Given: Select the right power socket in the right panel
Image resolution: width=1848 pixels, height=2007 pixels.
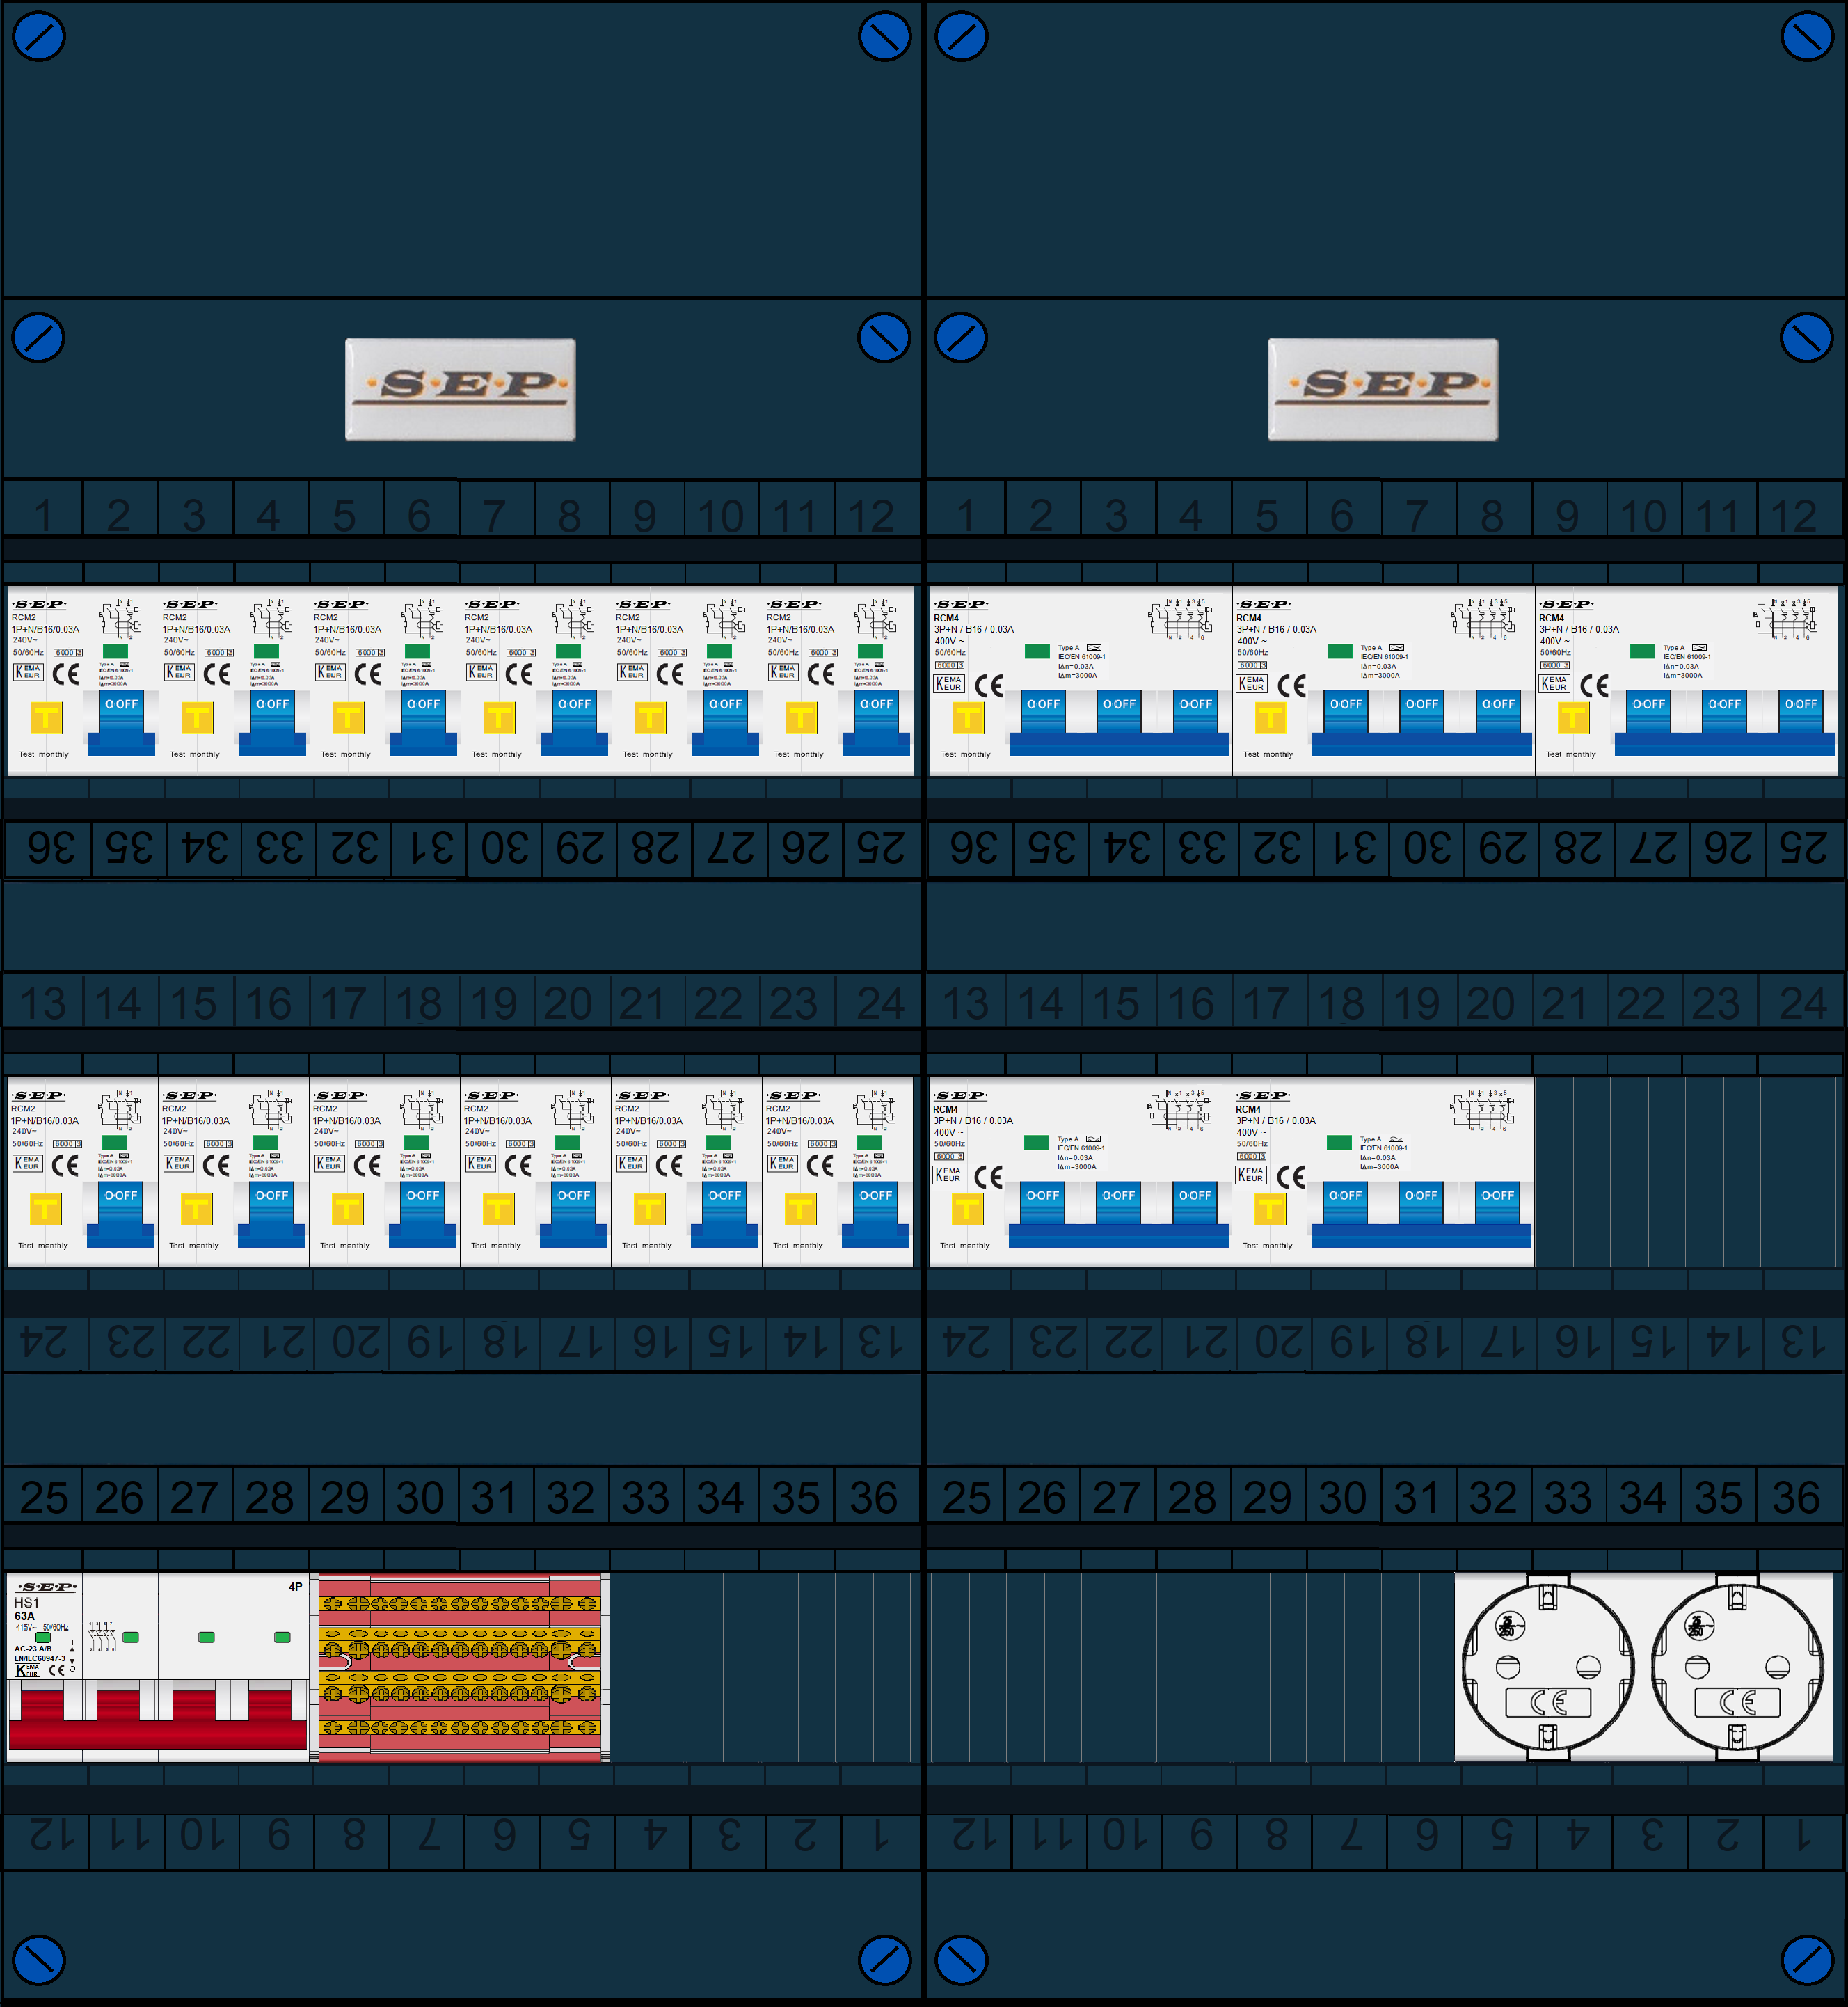Looking at the screenshot, I should (x=1737, y=1666).
